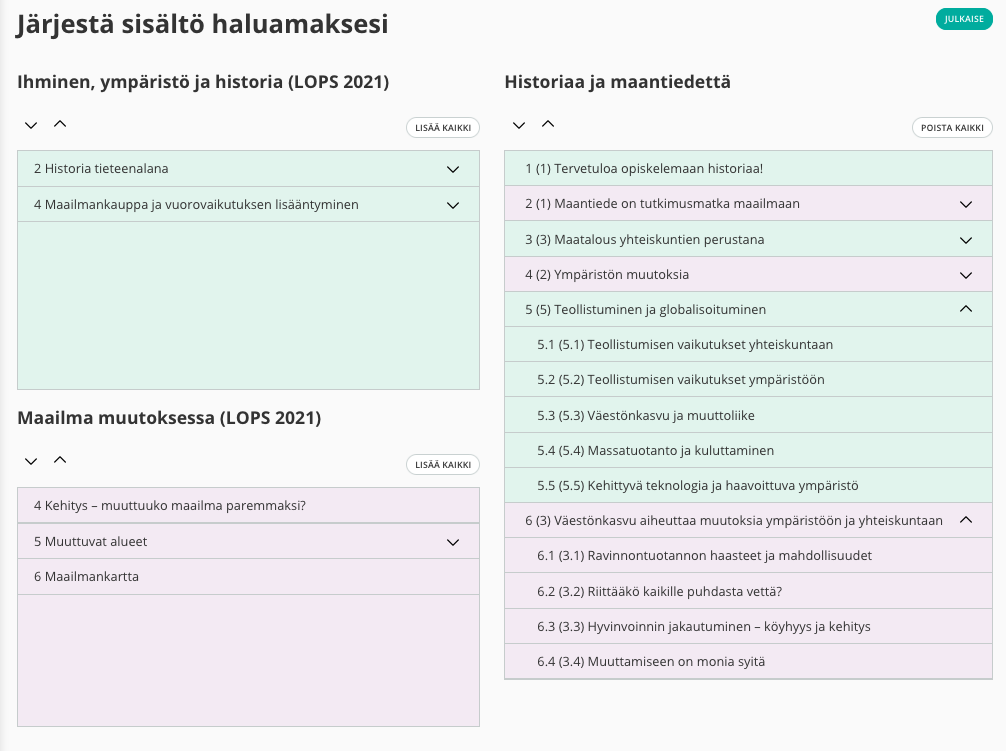
Task: Expand 4 Maailmankauppa ja vuorovaikutuksen lisääntyminen
Action: [x=453, y=205]
